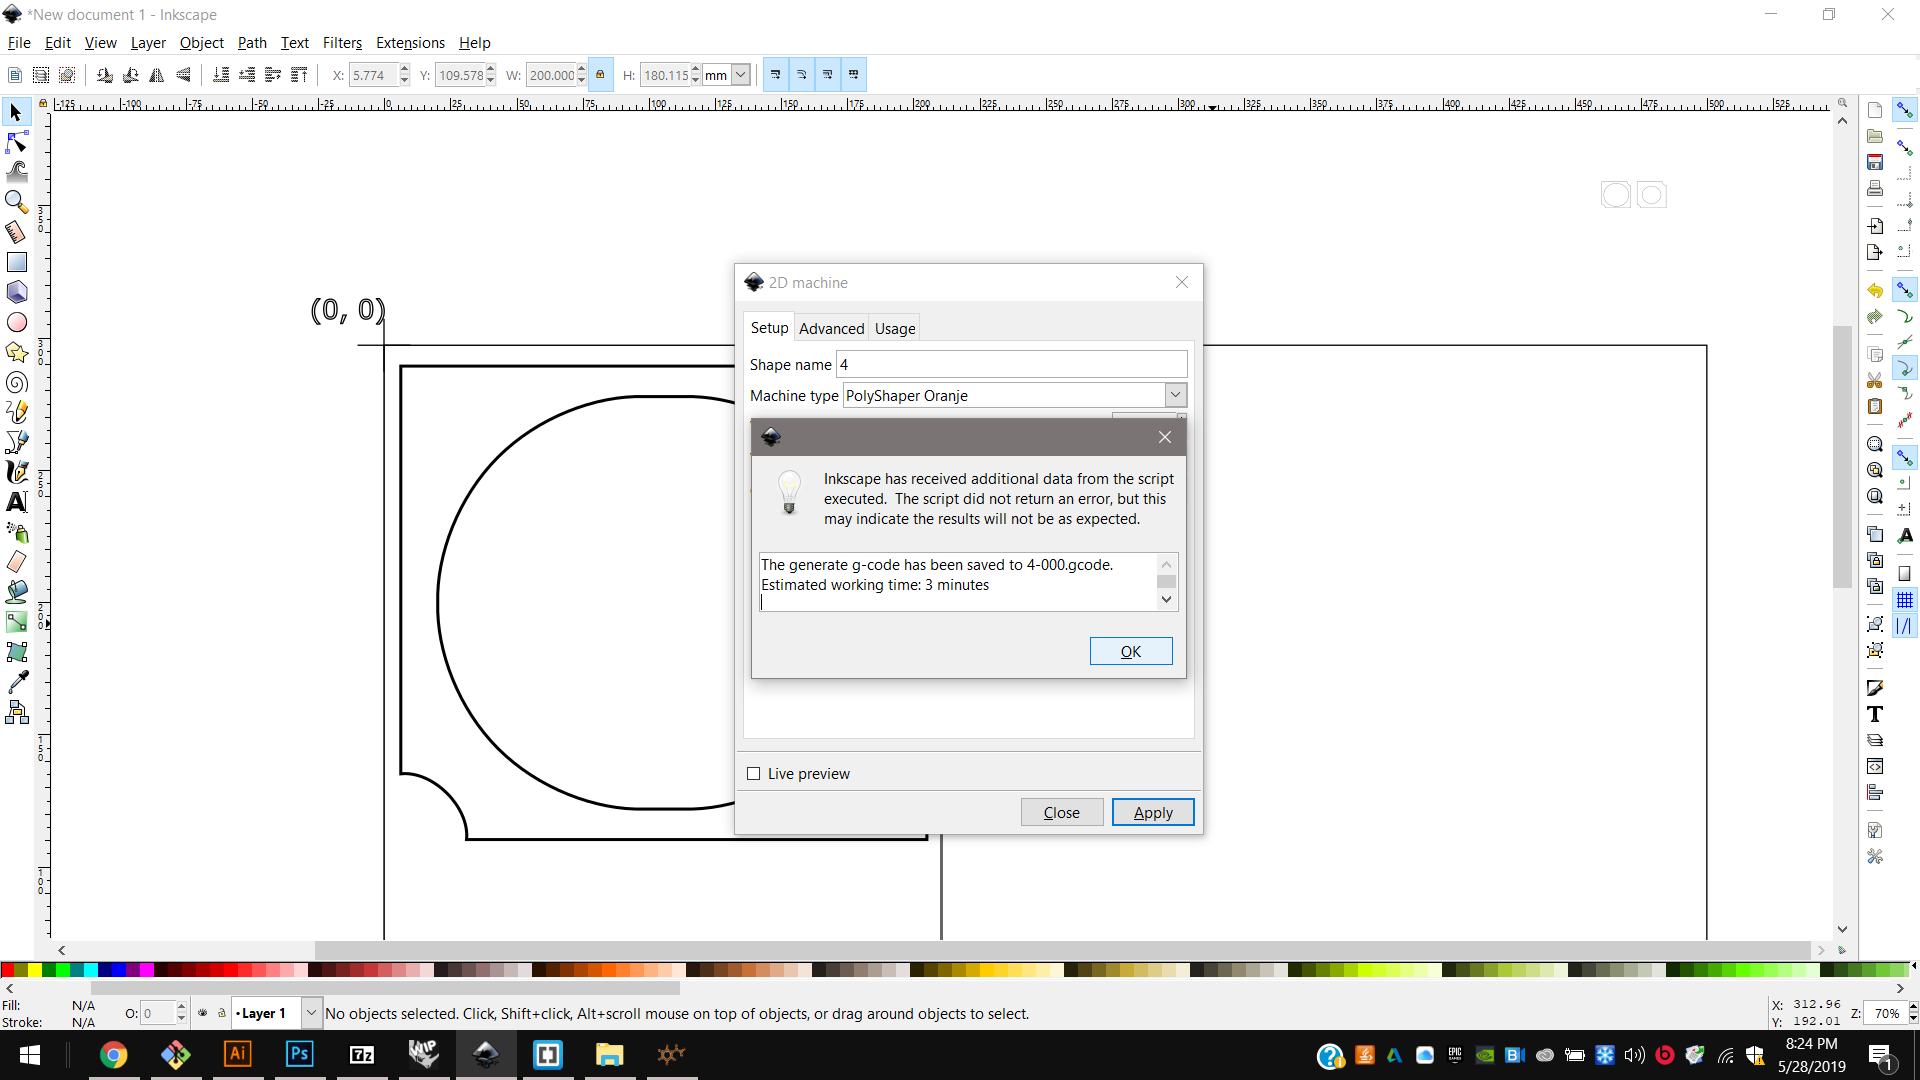Open the Layer 1 selector dropdown

point(311,1013)
